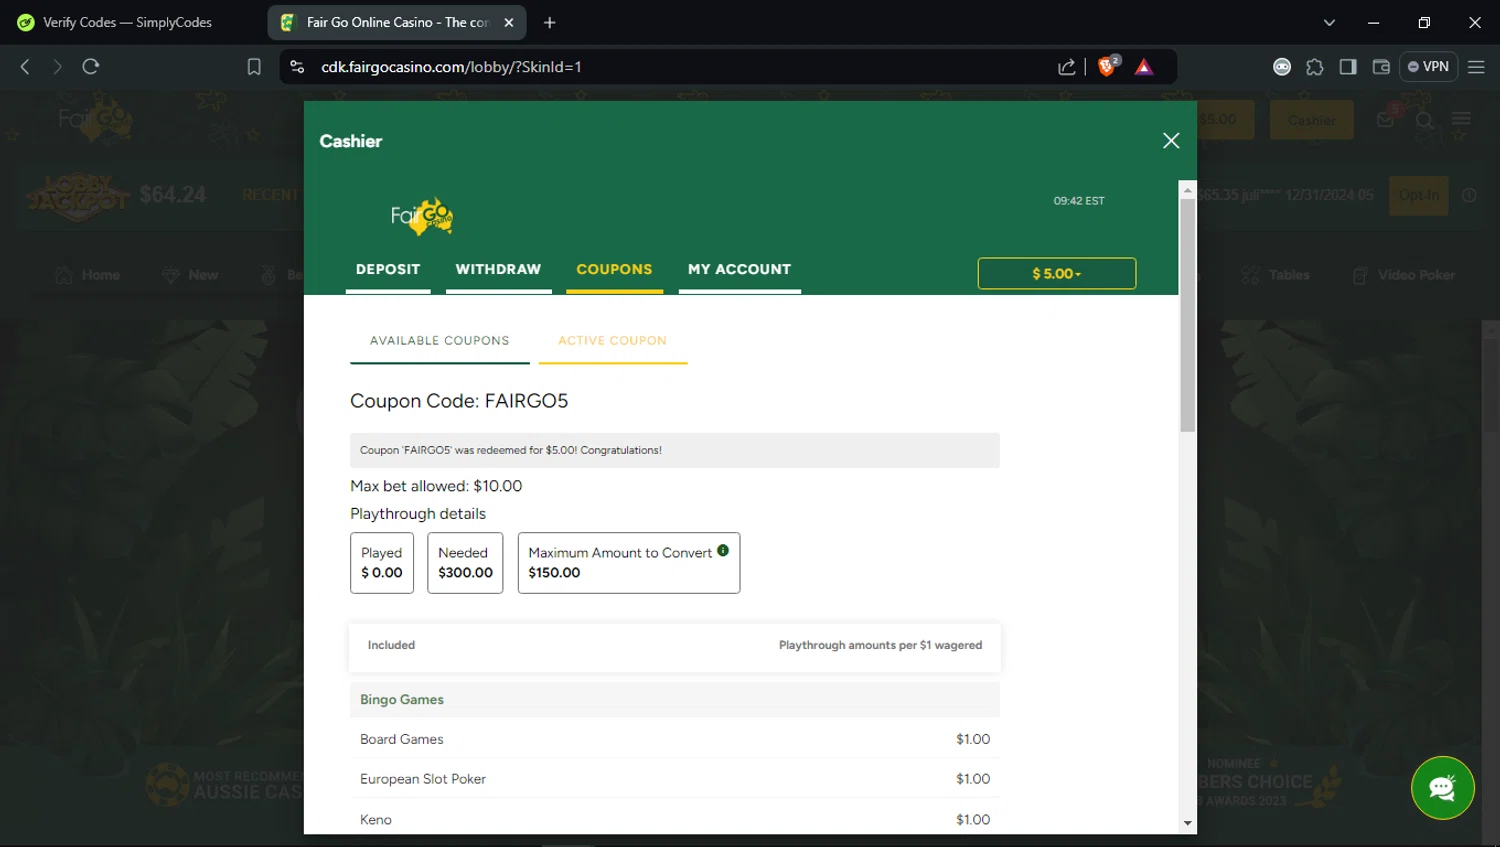Screen dimensions: 1500x847
Task: Click the search magnifier in lobby header
Action: tap(1425, 120)
